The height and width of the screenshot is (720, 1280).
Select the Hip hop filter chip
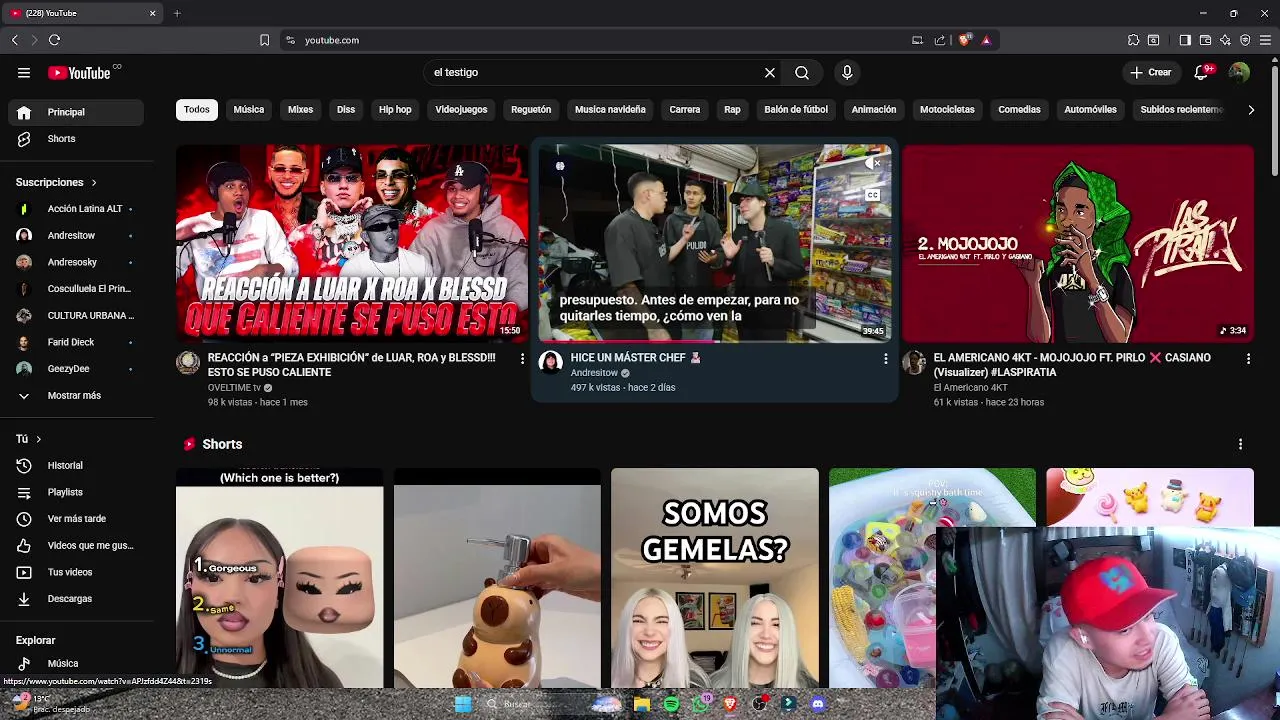pyautogui.click(x=395, y=109)
